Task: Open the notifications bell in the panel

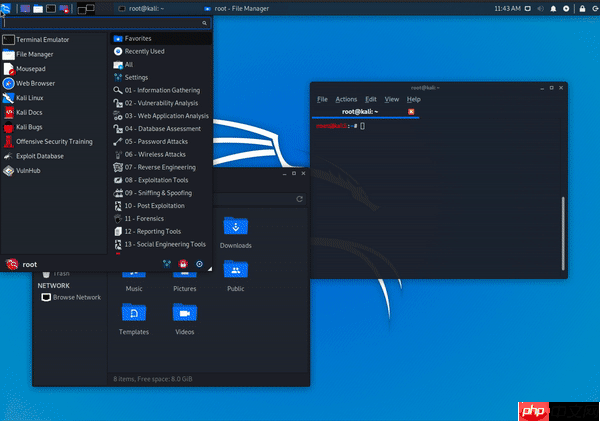Action: pyautogui.click(x=553, y=8)
